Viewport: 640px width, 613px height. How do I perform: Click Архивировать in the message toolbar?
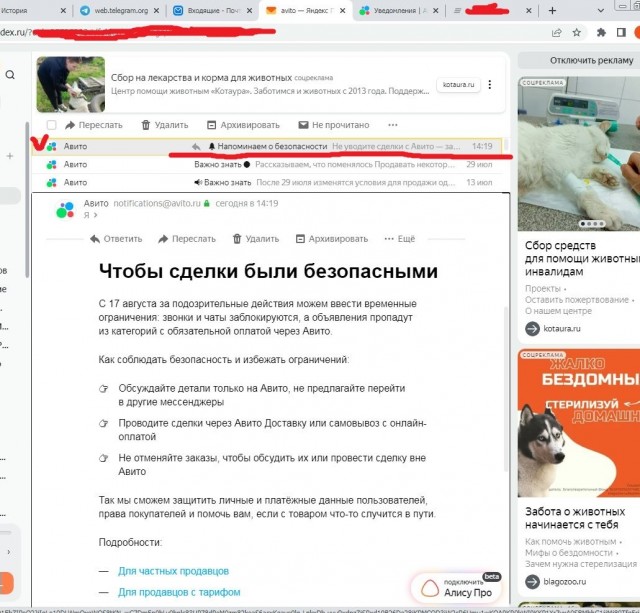point(332,239)
